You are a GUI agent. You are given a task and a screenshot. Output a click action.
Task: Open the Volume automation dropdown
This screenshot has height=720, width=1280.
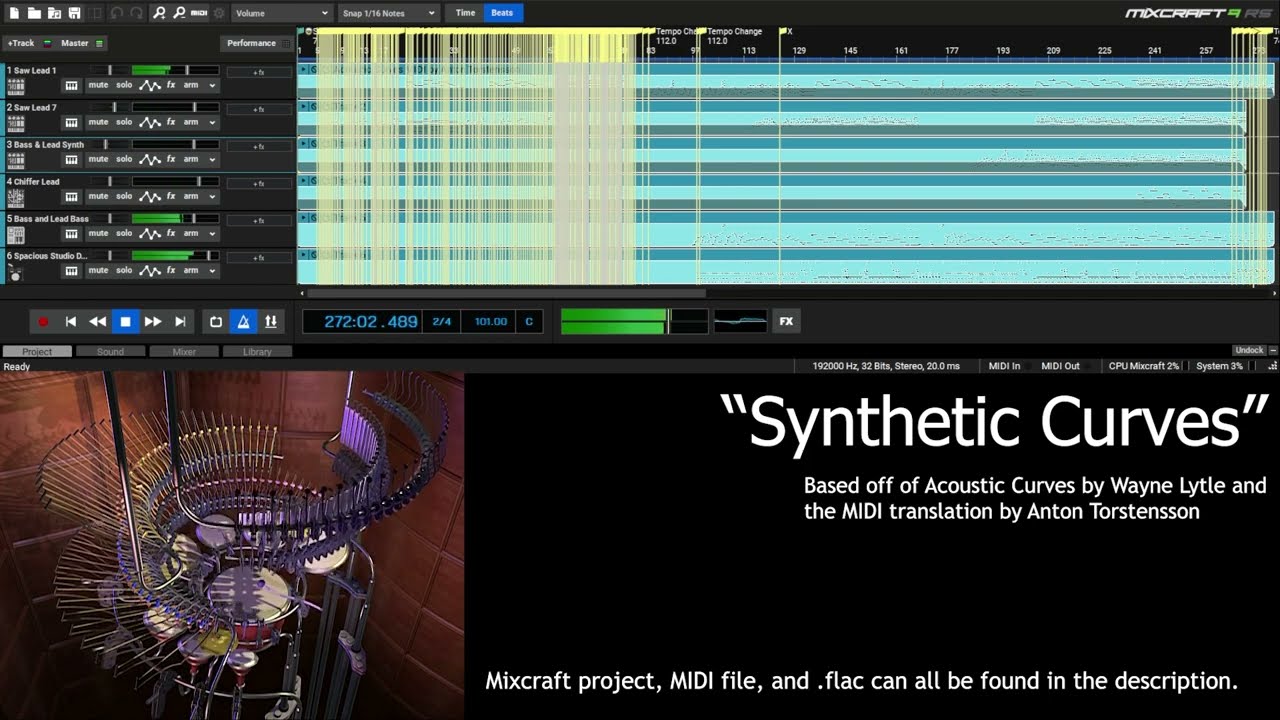281,13
